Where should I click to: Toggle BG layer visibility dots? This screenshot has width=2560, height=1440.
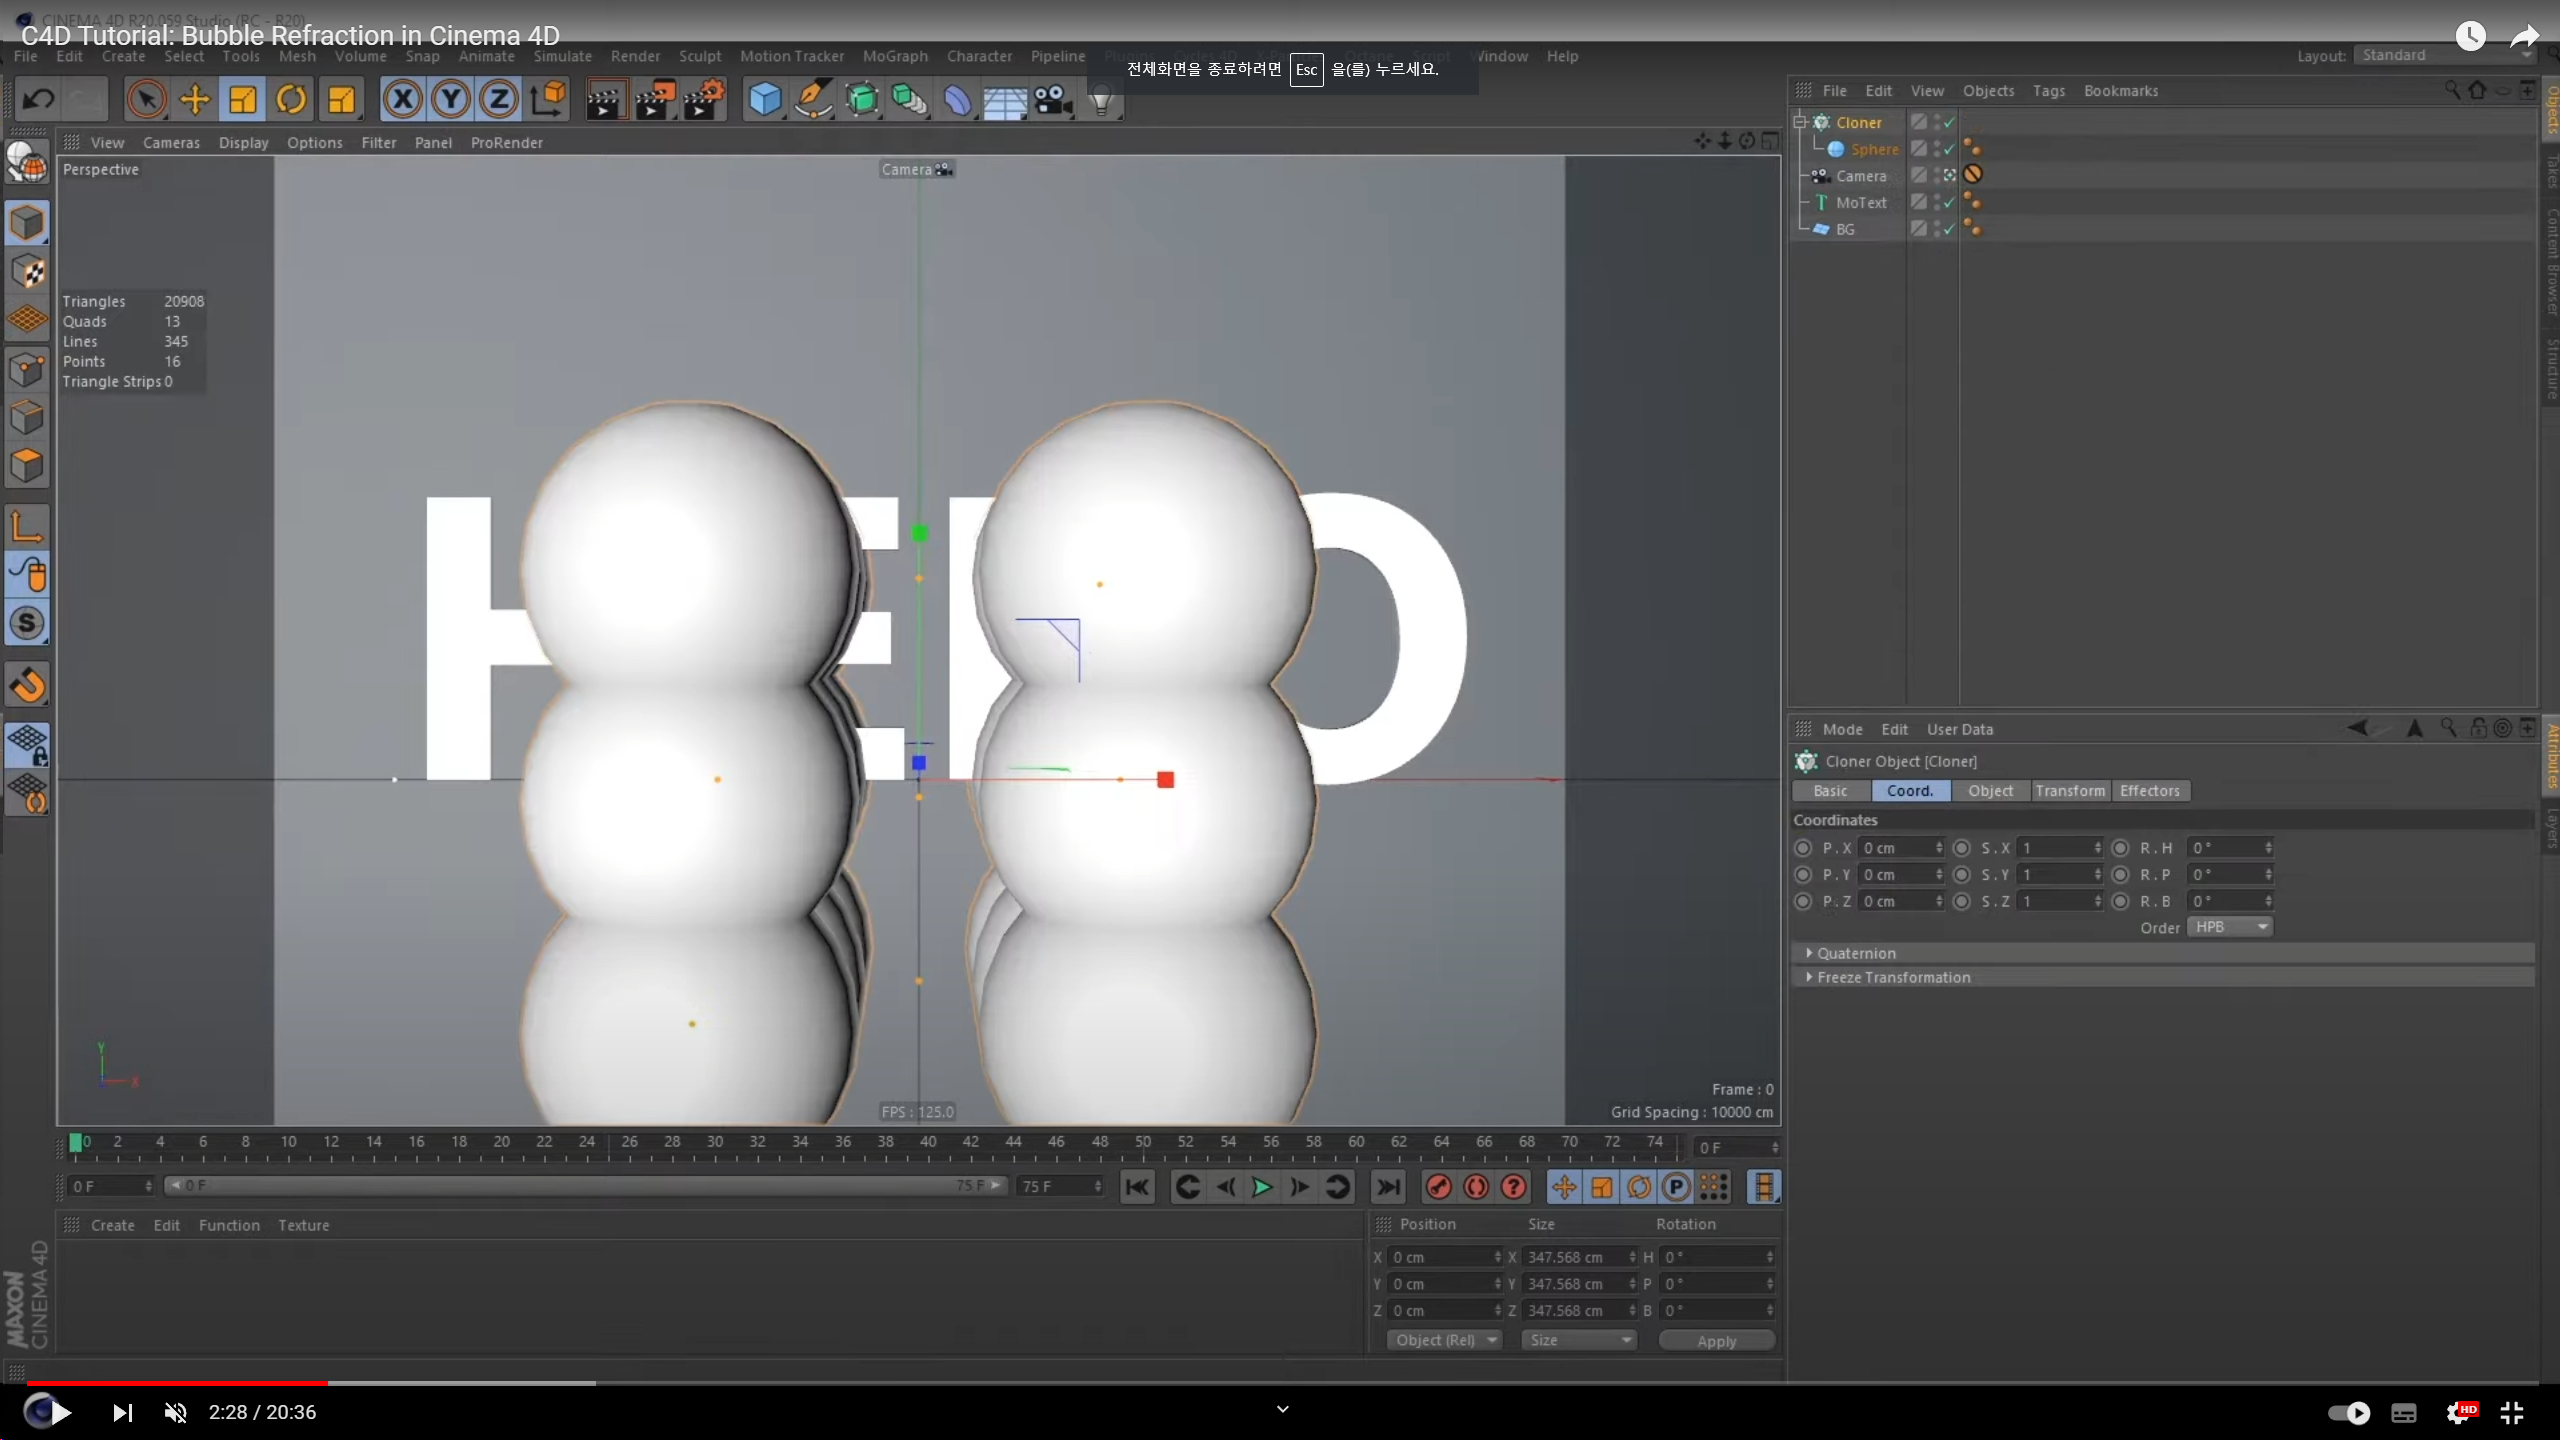(1936, 229)
